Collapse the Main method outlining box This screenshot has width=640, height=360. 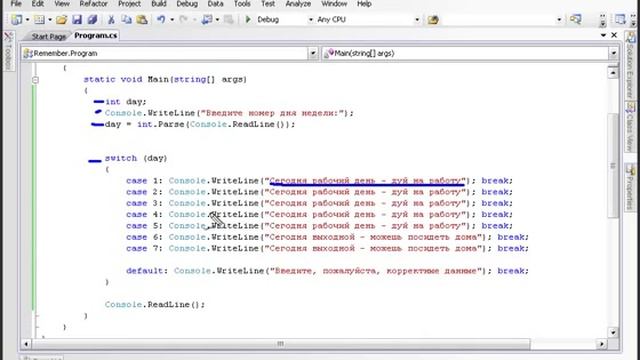(x=36, y=80)
